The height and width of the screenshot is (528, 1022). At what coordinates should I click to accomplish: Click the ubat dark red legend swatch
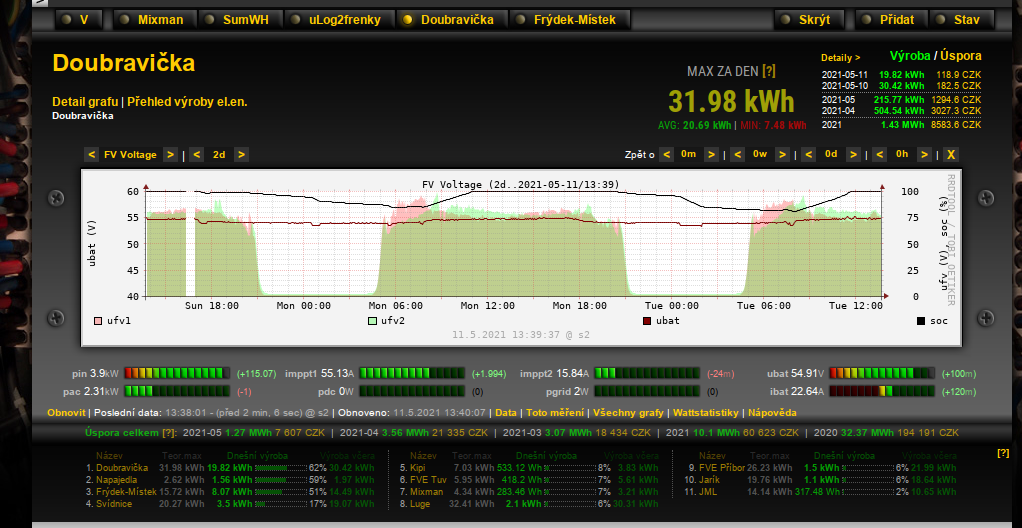click(646, 321)
